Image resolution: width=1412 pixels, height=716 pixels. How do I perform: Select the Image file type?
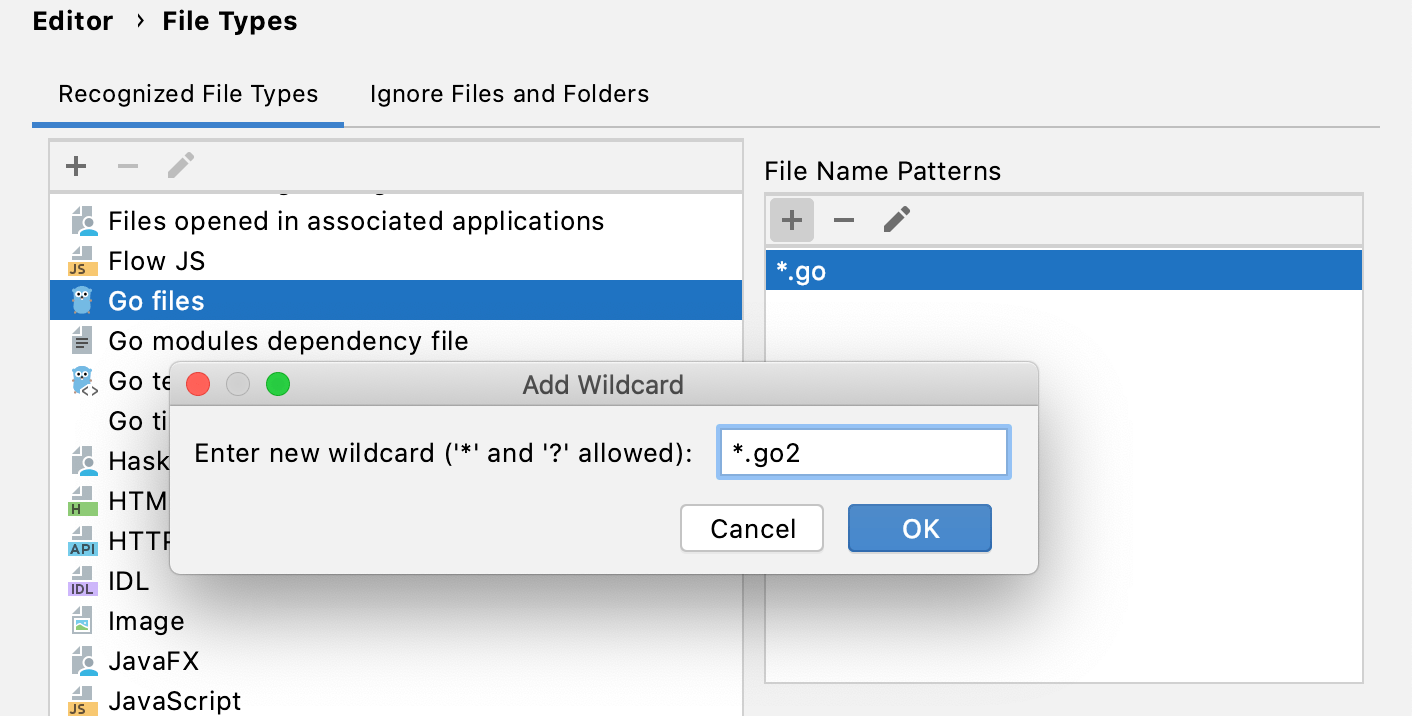coord(146,620)
